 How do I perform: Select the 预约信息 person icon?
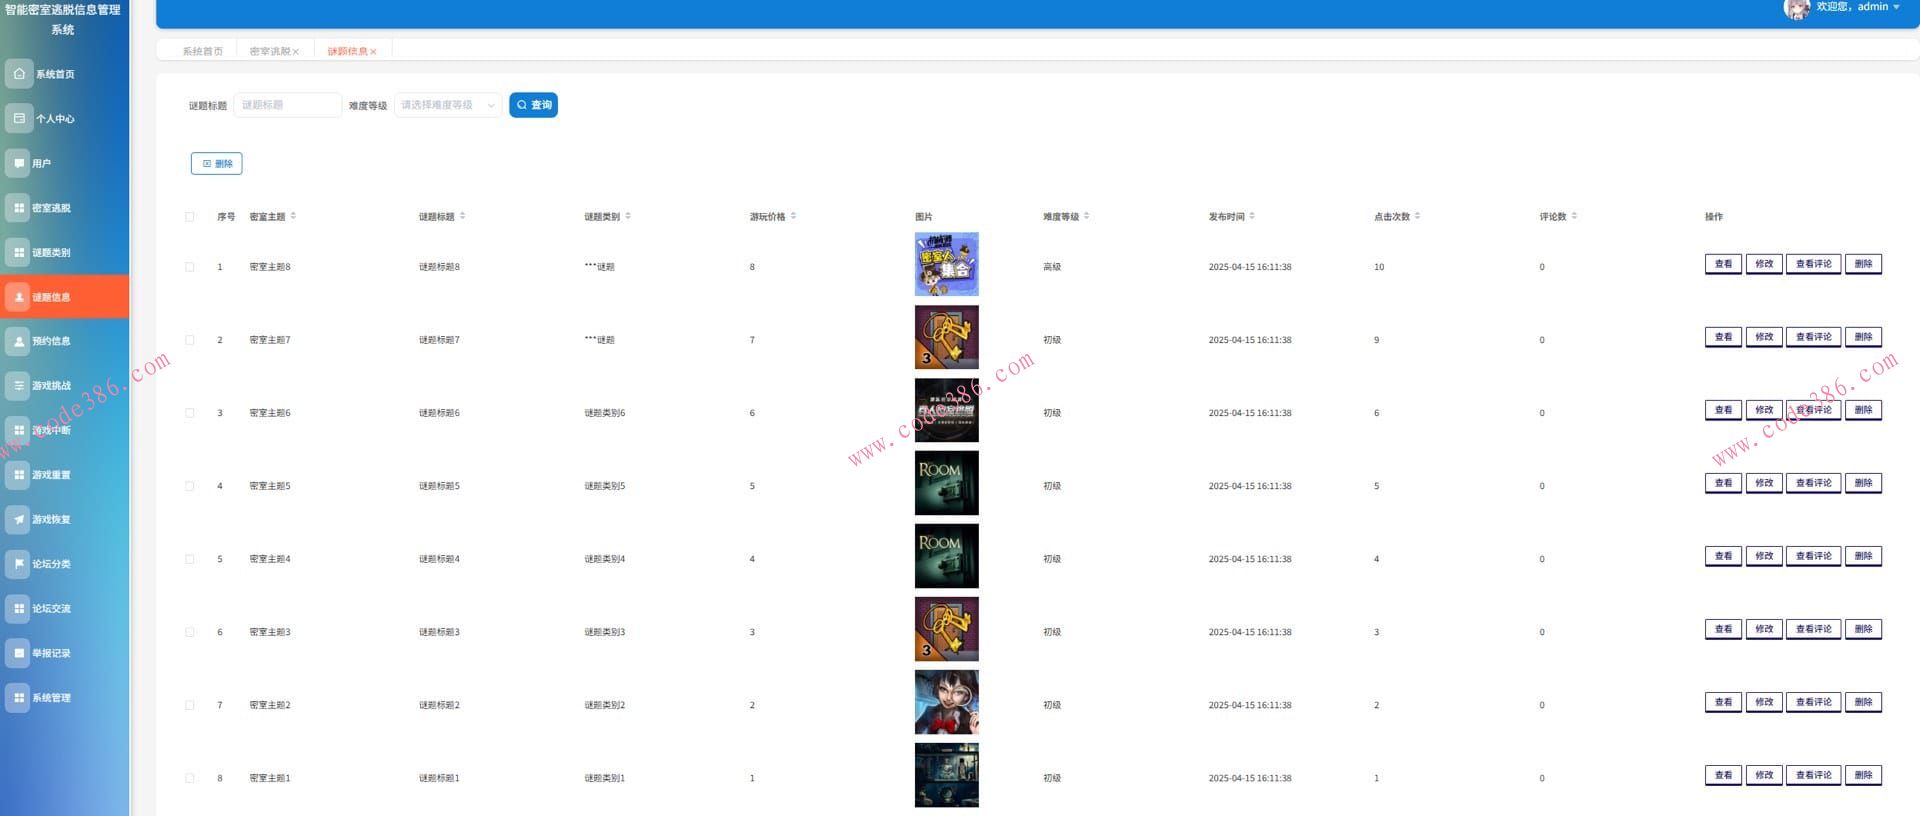(18, 341)
